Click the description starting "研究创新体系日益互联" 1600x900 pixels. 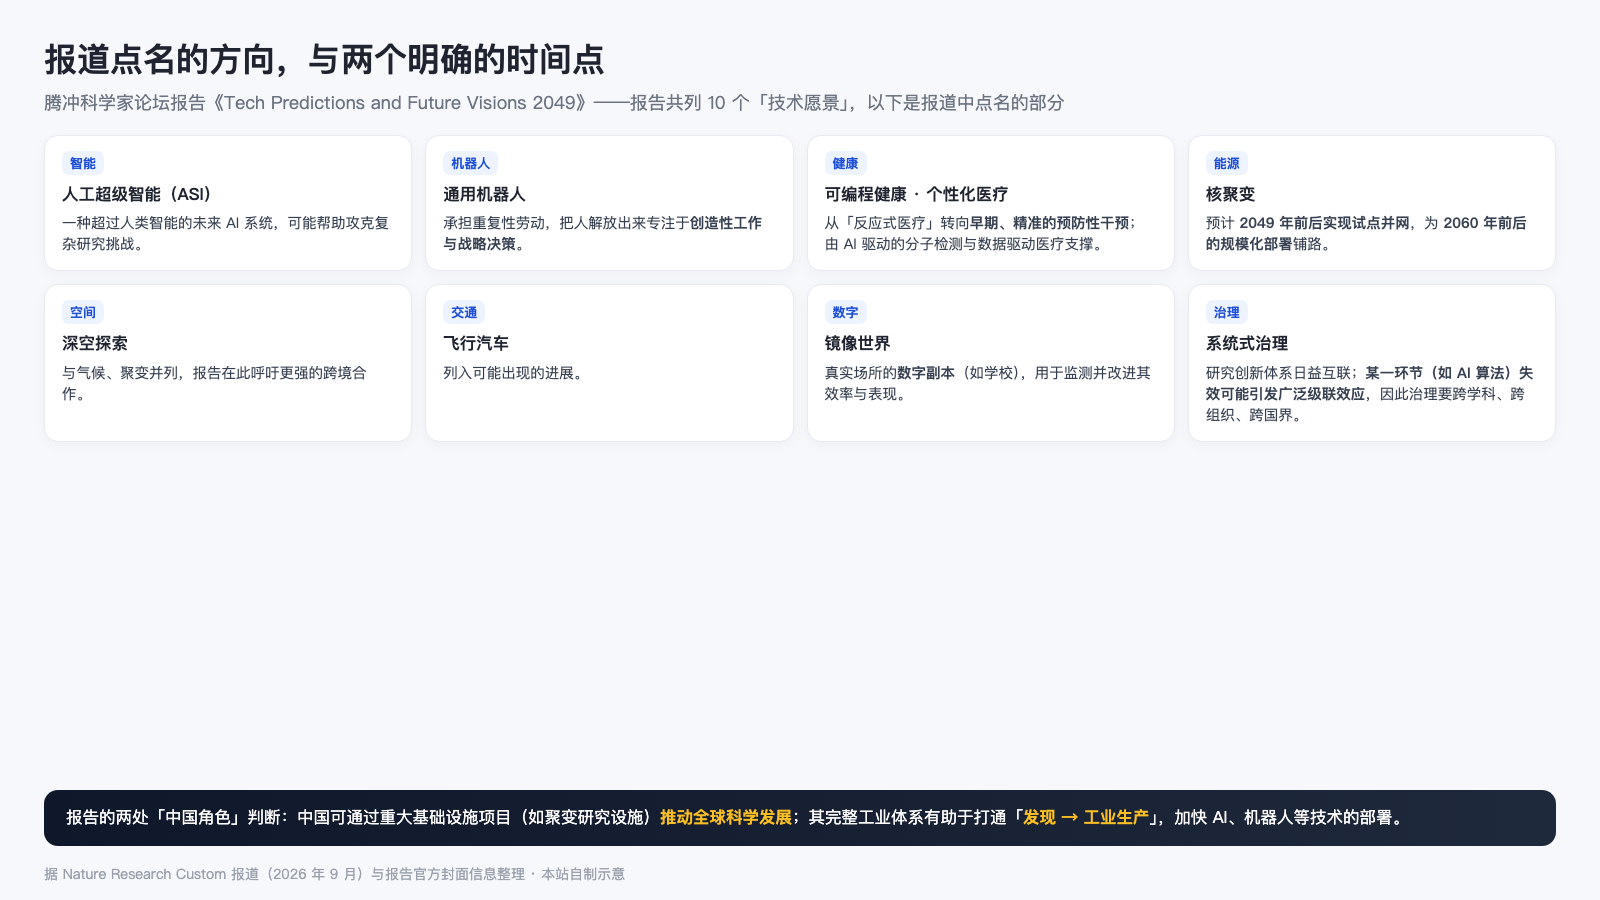pyautogui.click(x=1370, y=394)
